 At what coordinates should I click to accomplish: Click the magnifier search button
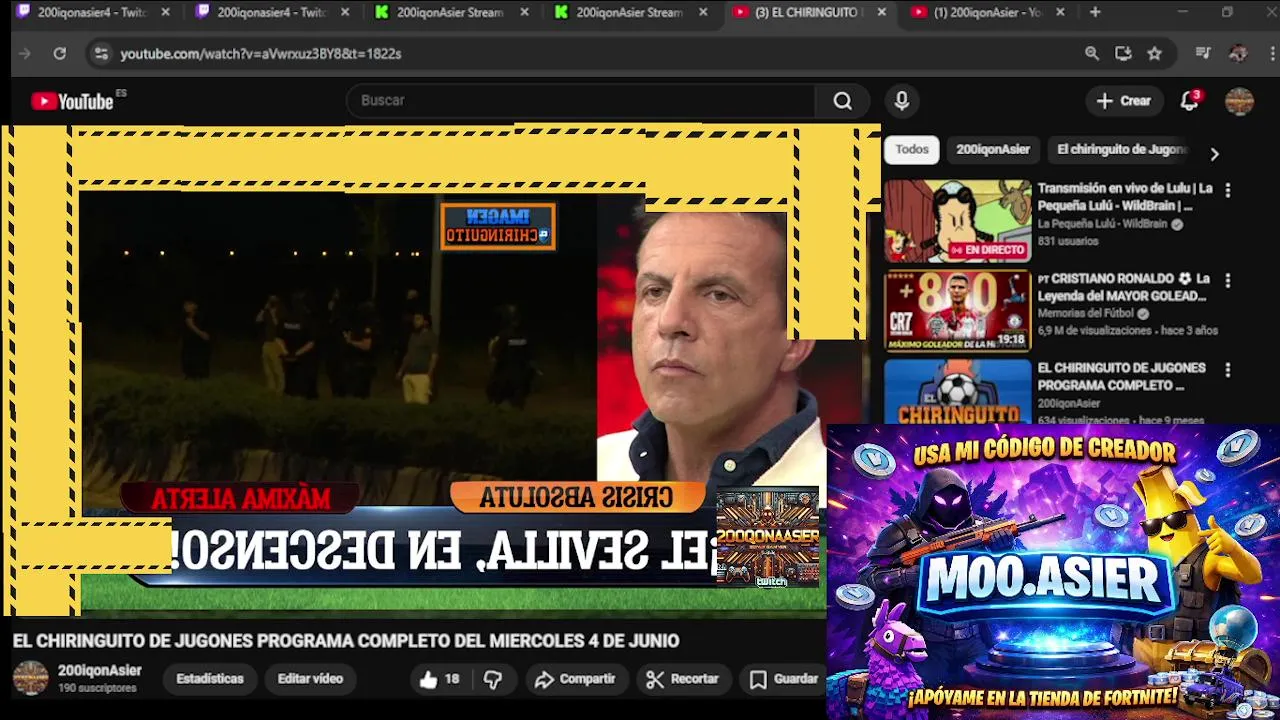point(842,101)
